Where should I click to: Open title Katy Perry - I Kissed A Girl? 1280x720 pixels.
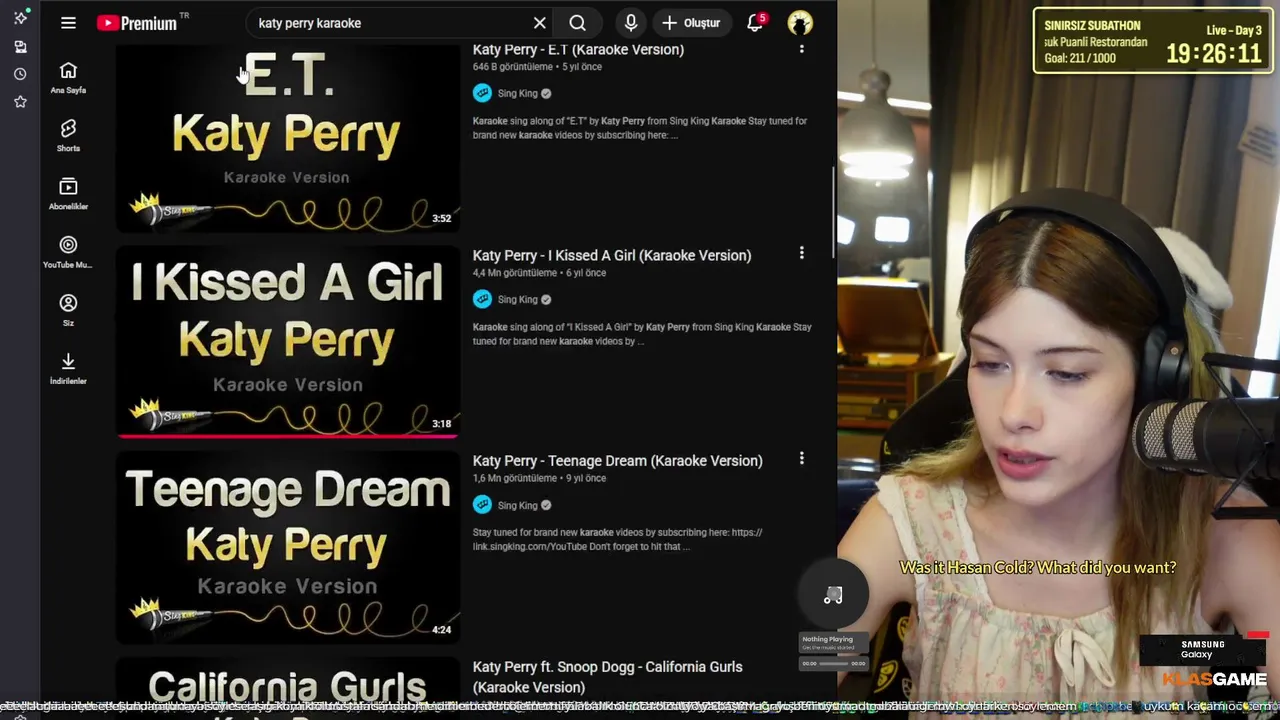click(x=612, y=255)
